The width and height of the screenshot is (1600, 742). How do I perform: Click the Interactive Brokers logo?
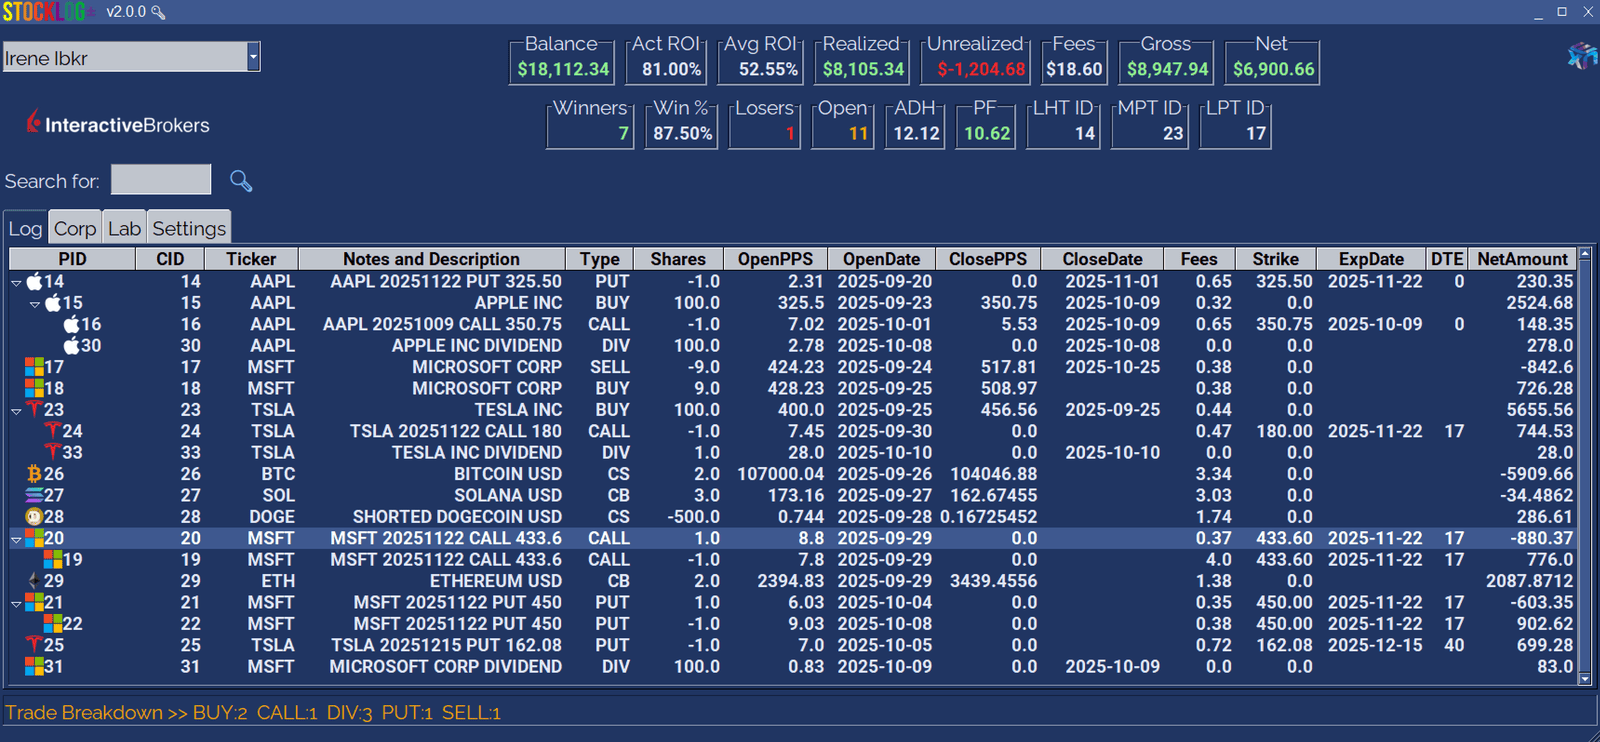click(x=118, y=124)
